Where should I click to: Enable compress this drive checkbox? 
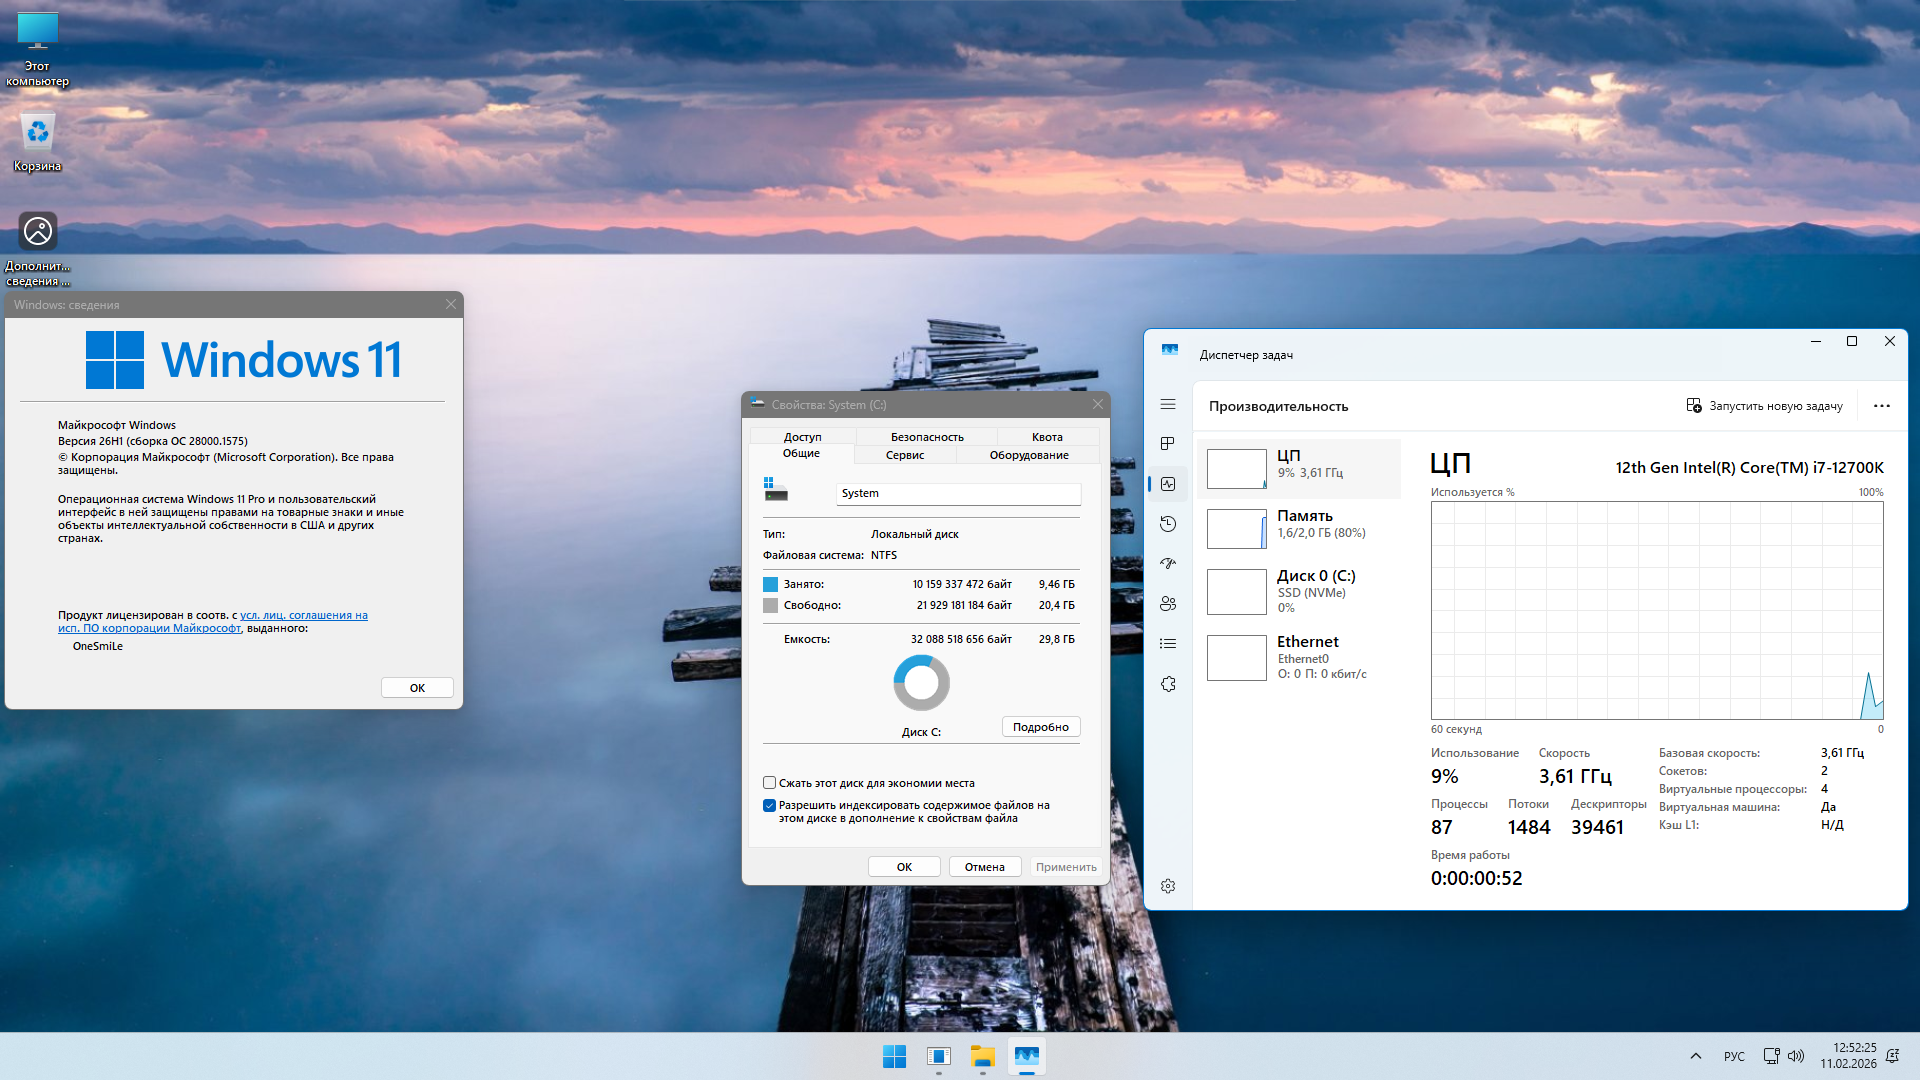click(x=770, y=783)
